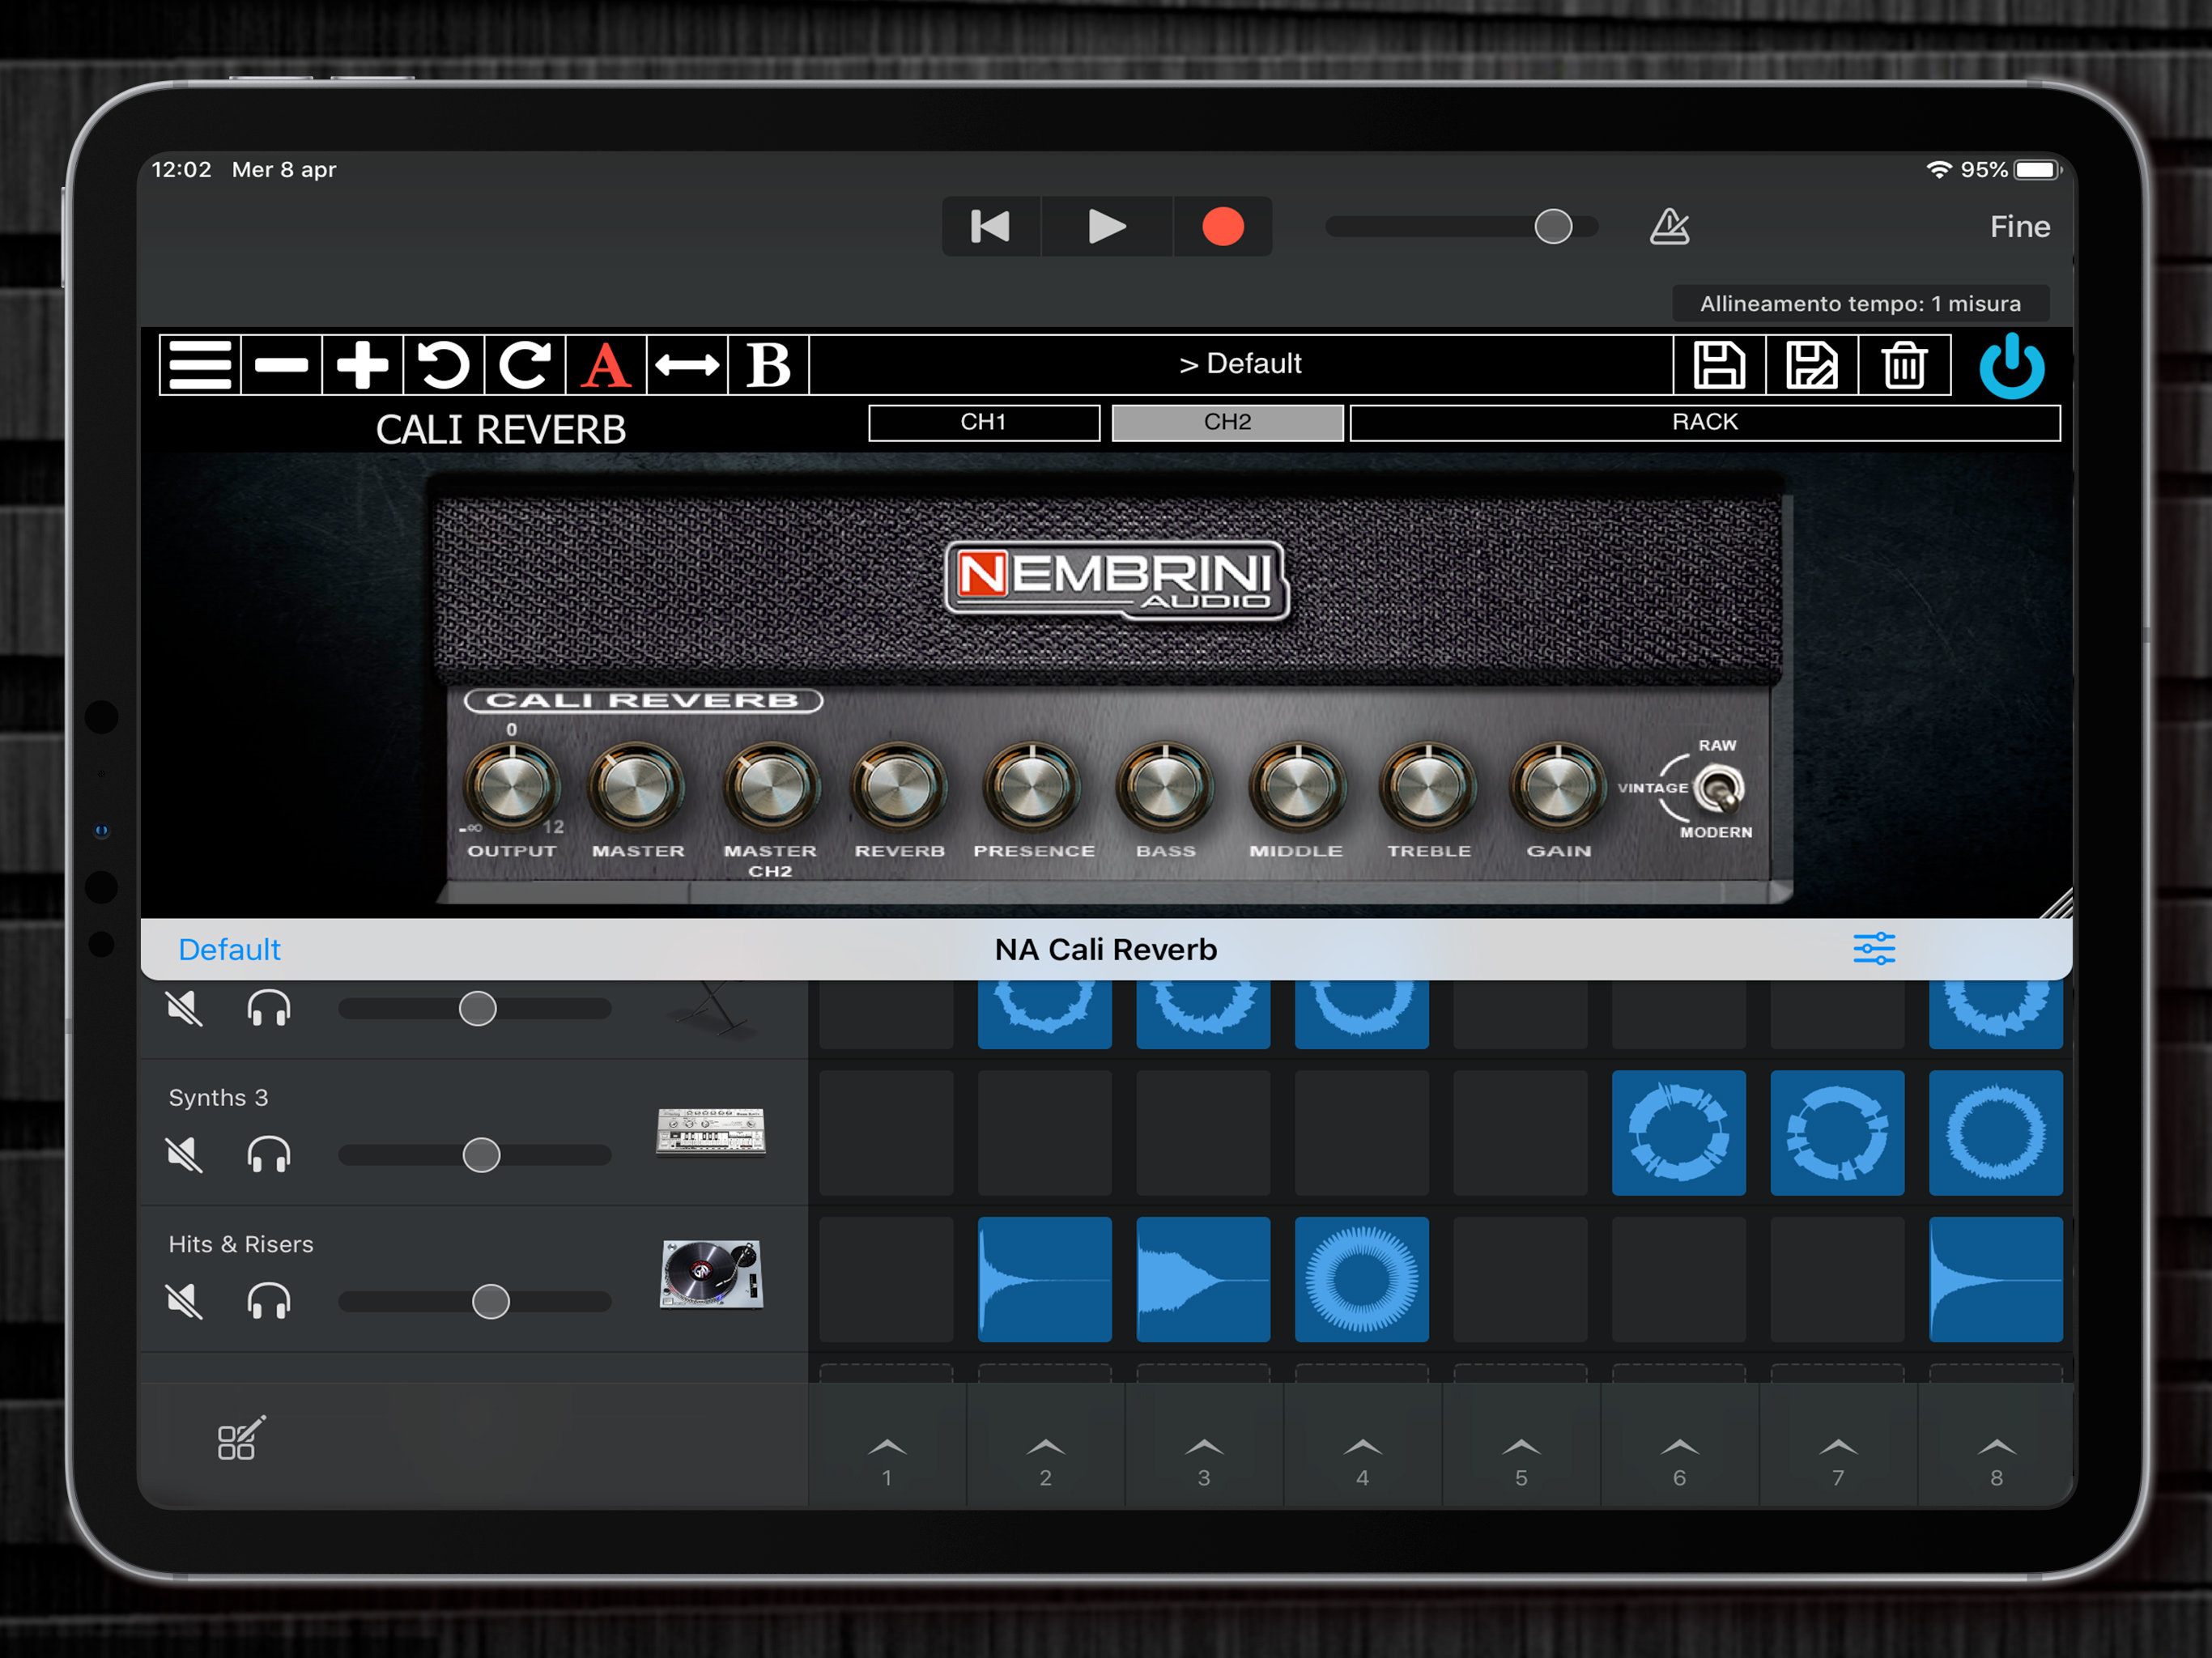Click the GAIN knob

point(1558,787)
